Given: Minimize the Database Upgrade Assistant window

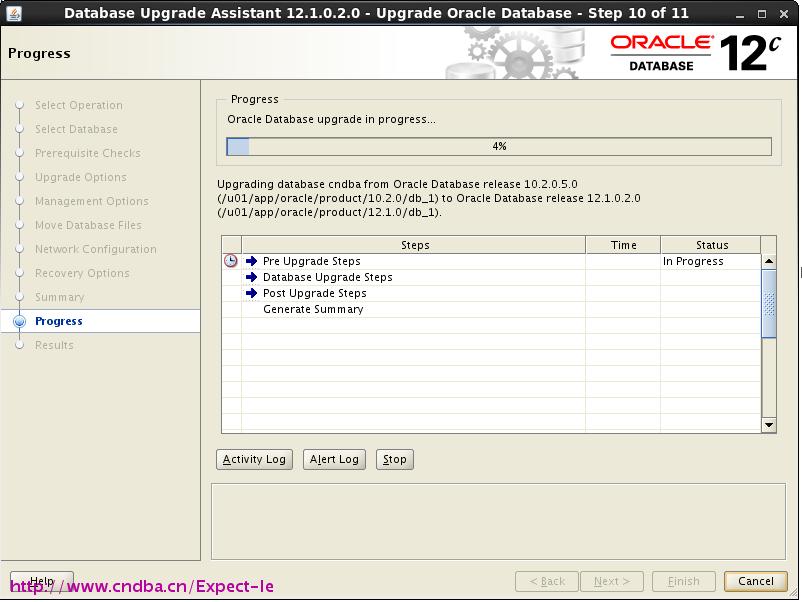Looking at the screenshot, I should click(x=740, y=14).
